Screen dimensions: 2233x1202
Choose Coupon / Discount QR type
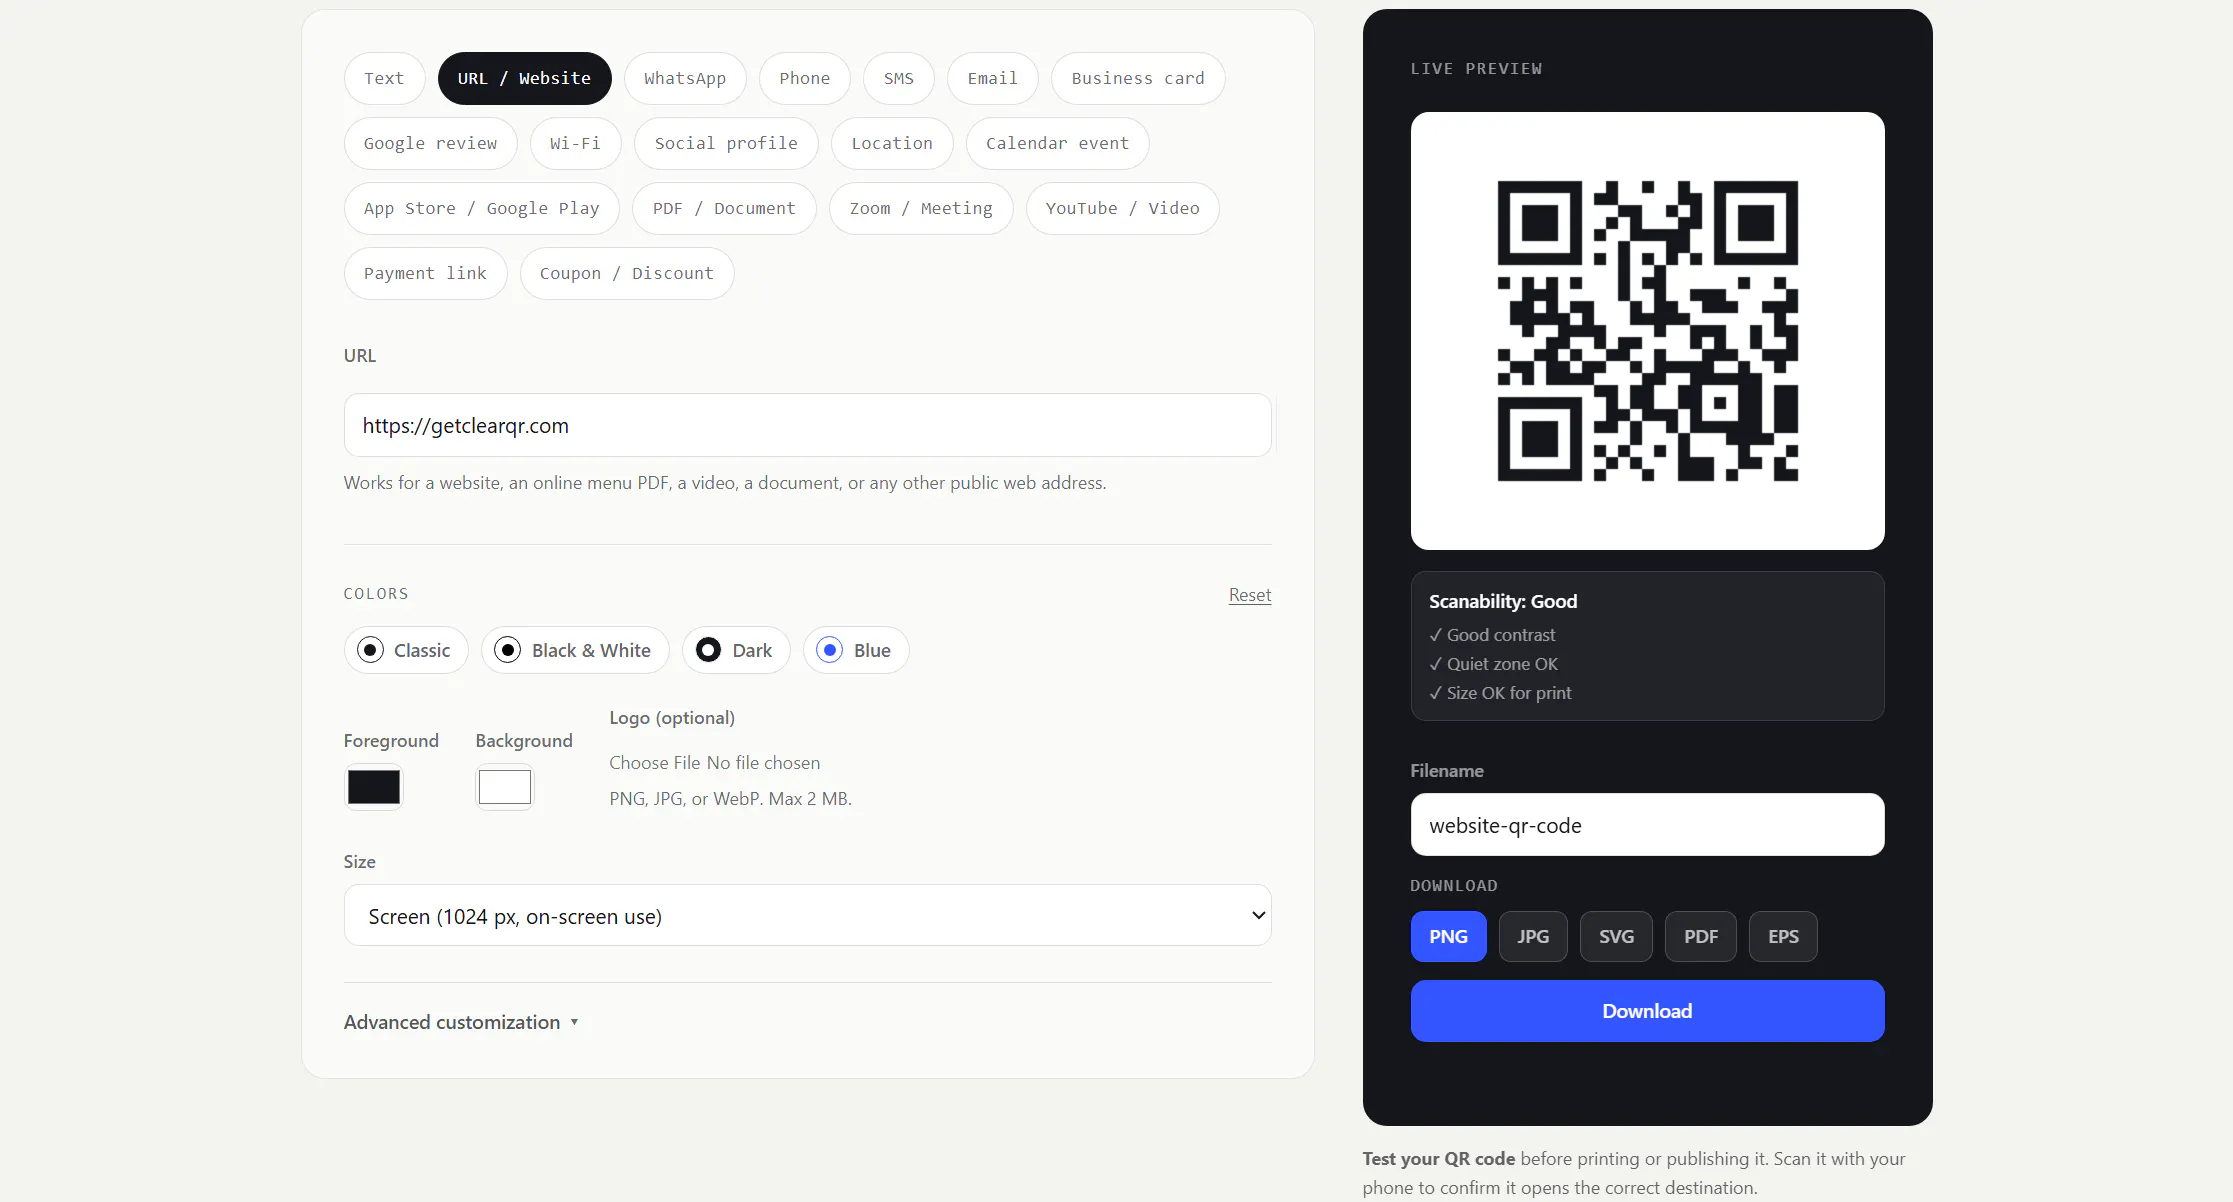tap(627, 273)
